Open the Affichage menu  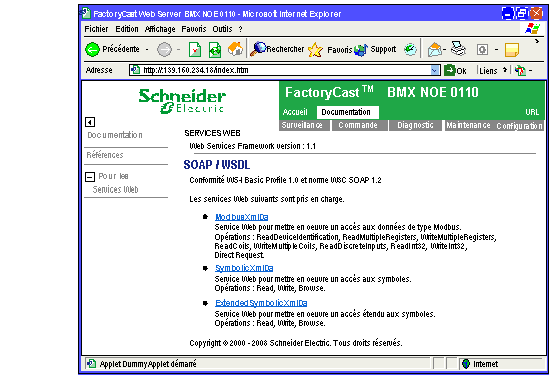point(160,29)
